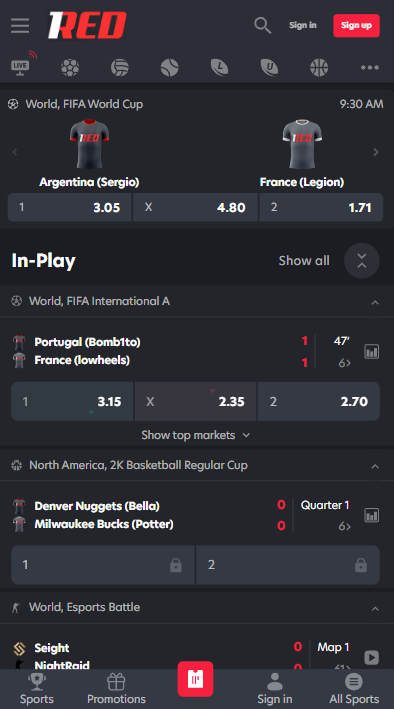Select Argentina win odds 3.05
394x709 pixels.
point(70,208)
